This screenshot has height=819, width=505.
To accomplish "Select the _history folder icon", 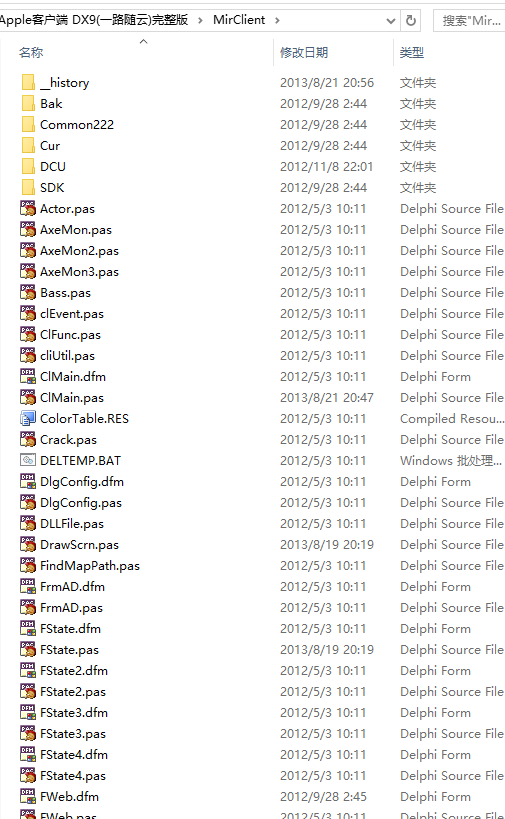I will [28, 83].
